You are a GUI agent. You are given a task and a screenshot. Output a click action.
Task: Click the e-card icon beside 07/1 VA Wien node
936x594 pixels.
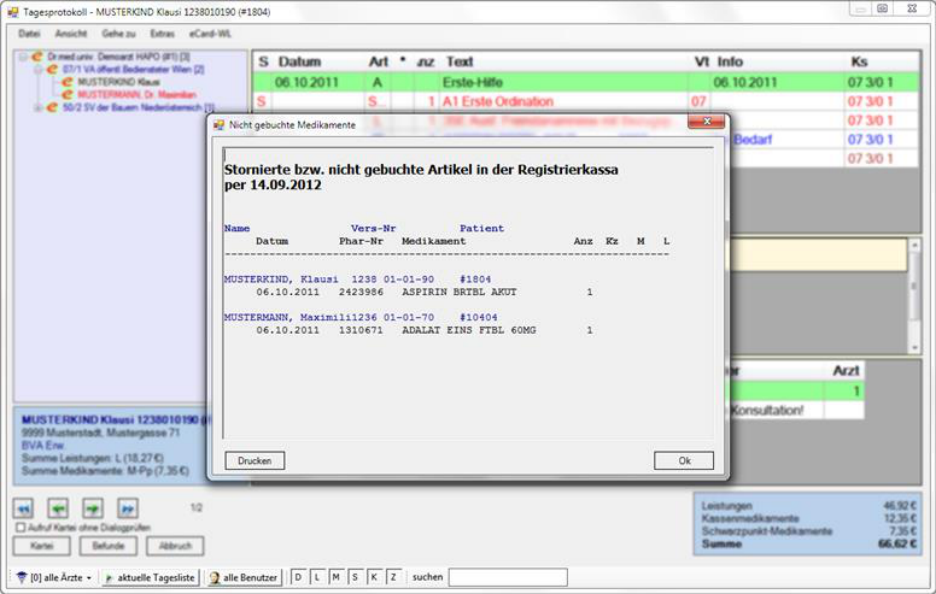pos(52,69)
